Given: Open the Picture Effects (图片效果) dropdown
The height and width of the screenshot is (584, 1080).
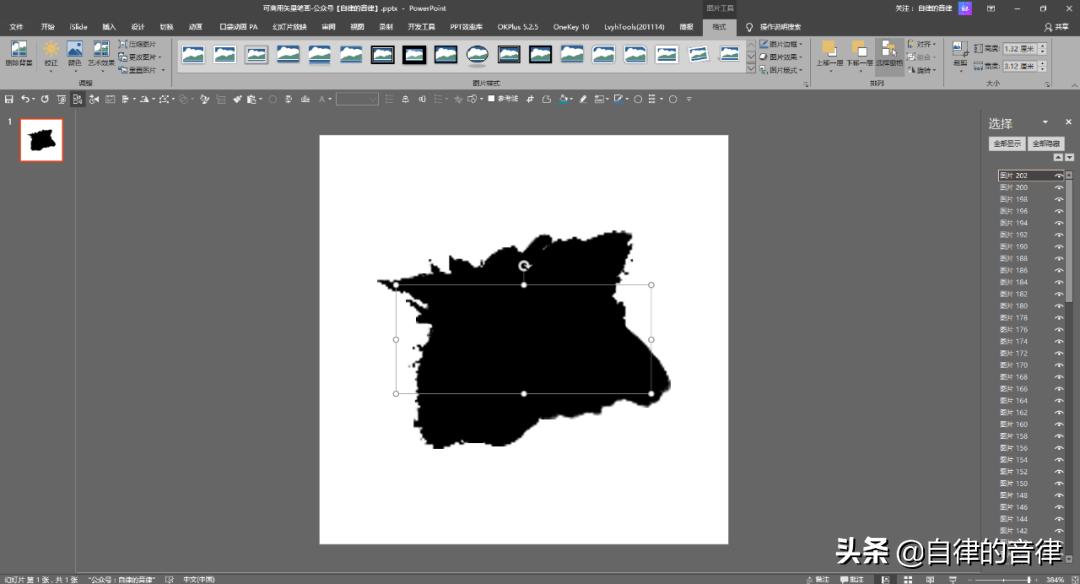Looking at the screenshot, I should coord(782,57).
